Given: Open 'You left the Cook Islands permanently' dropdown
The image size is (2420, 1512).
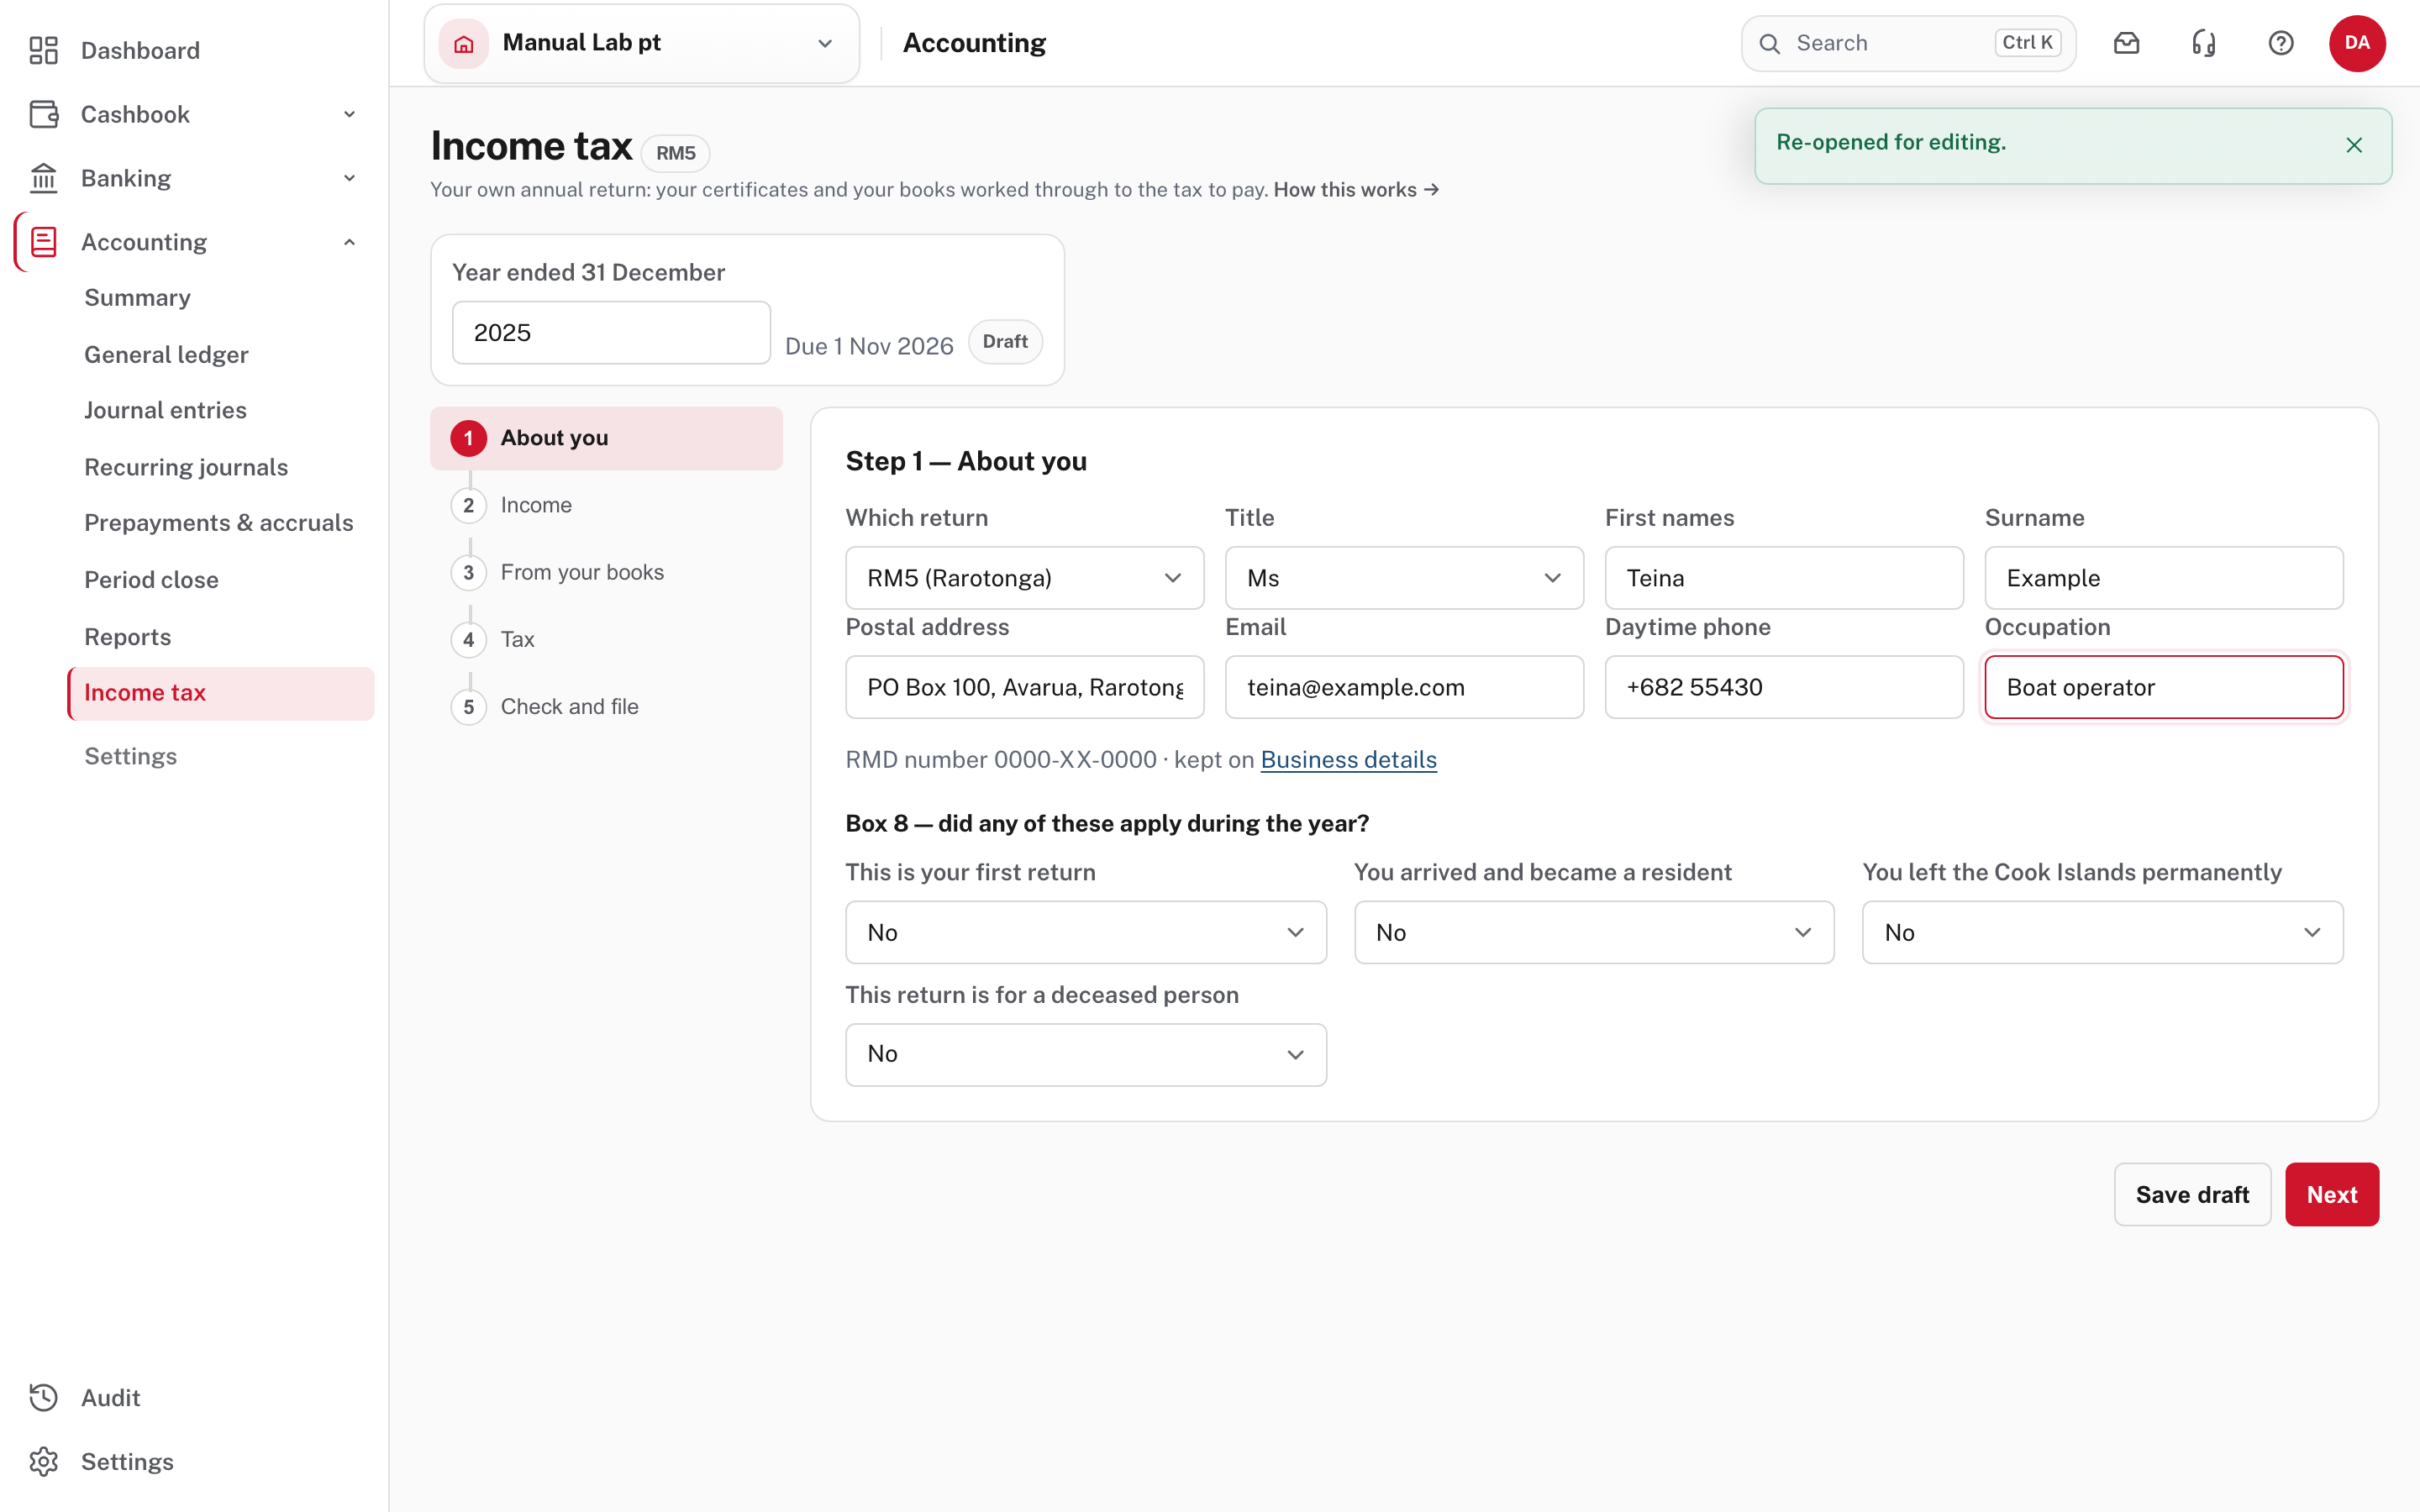Looking at the screenshot, I should point(2102,932).
